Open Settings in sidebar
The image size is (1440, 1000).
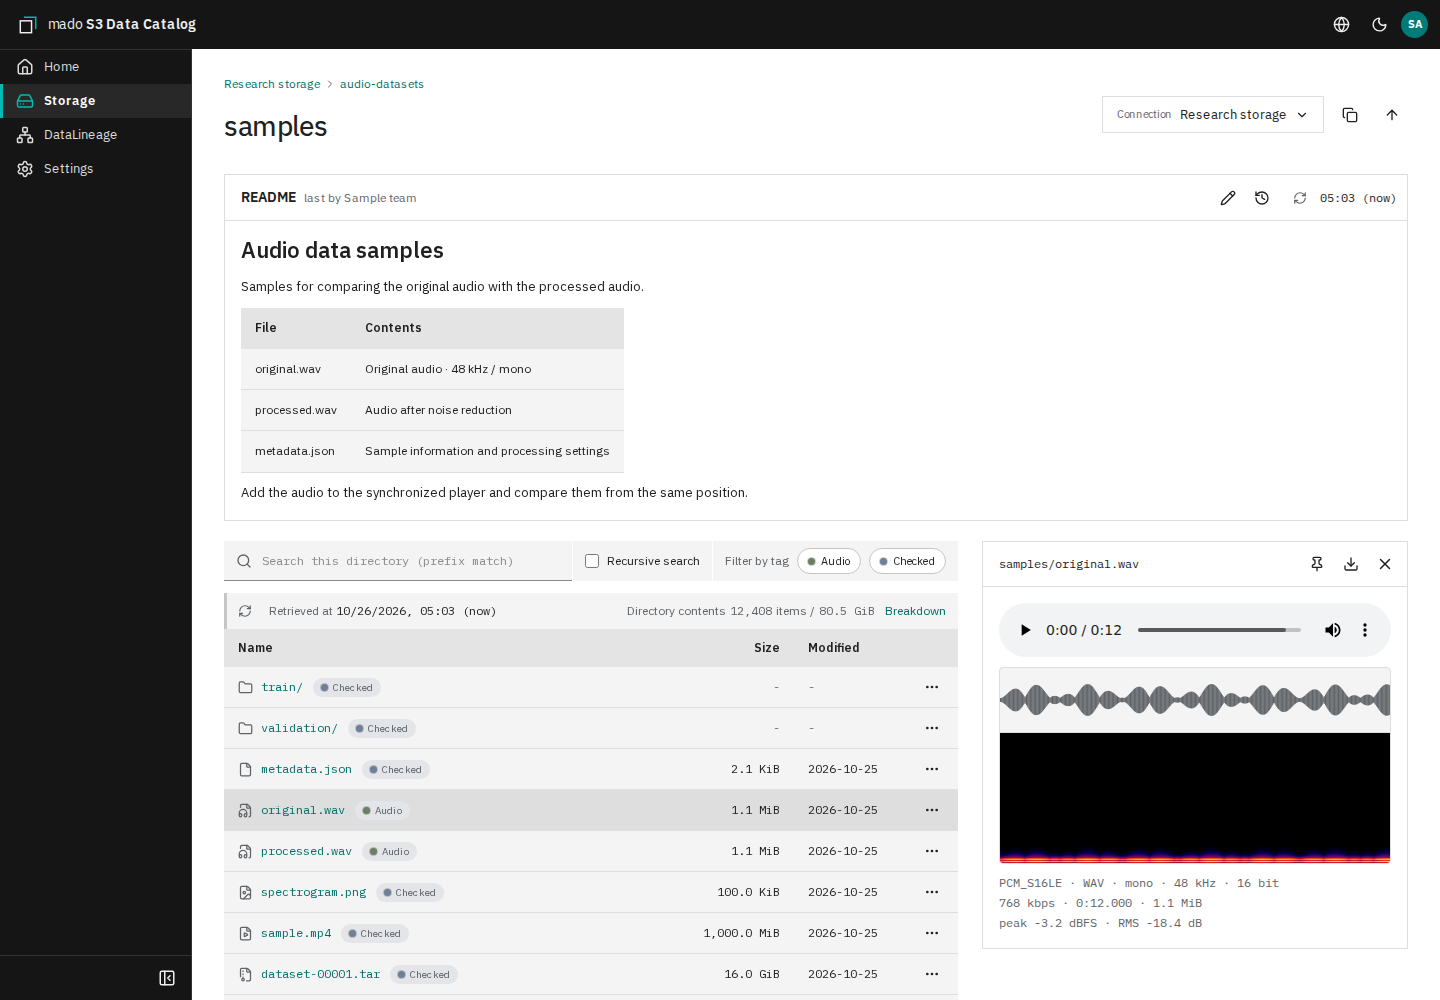(x=96, y=169)
